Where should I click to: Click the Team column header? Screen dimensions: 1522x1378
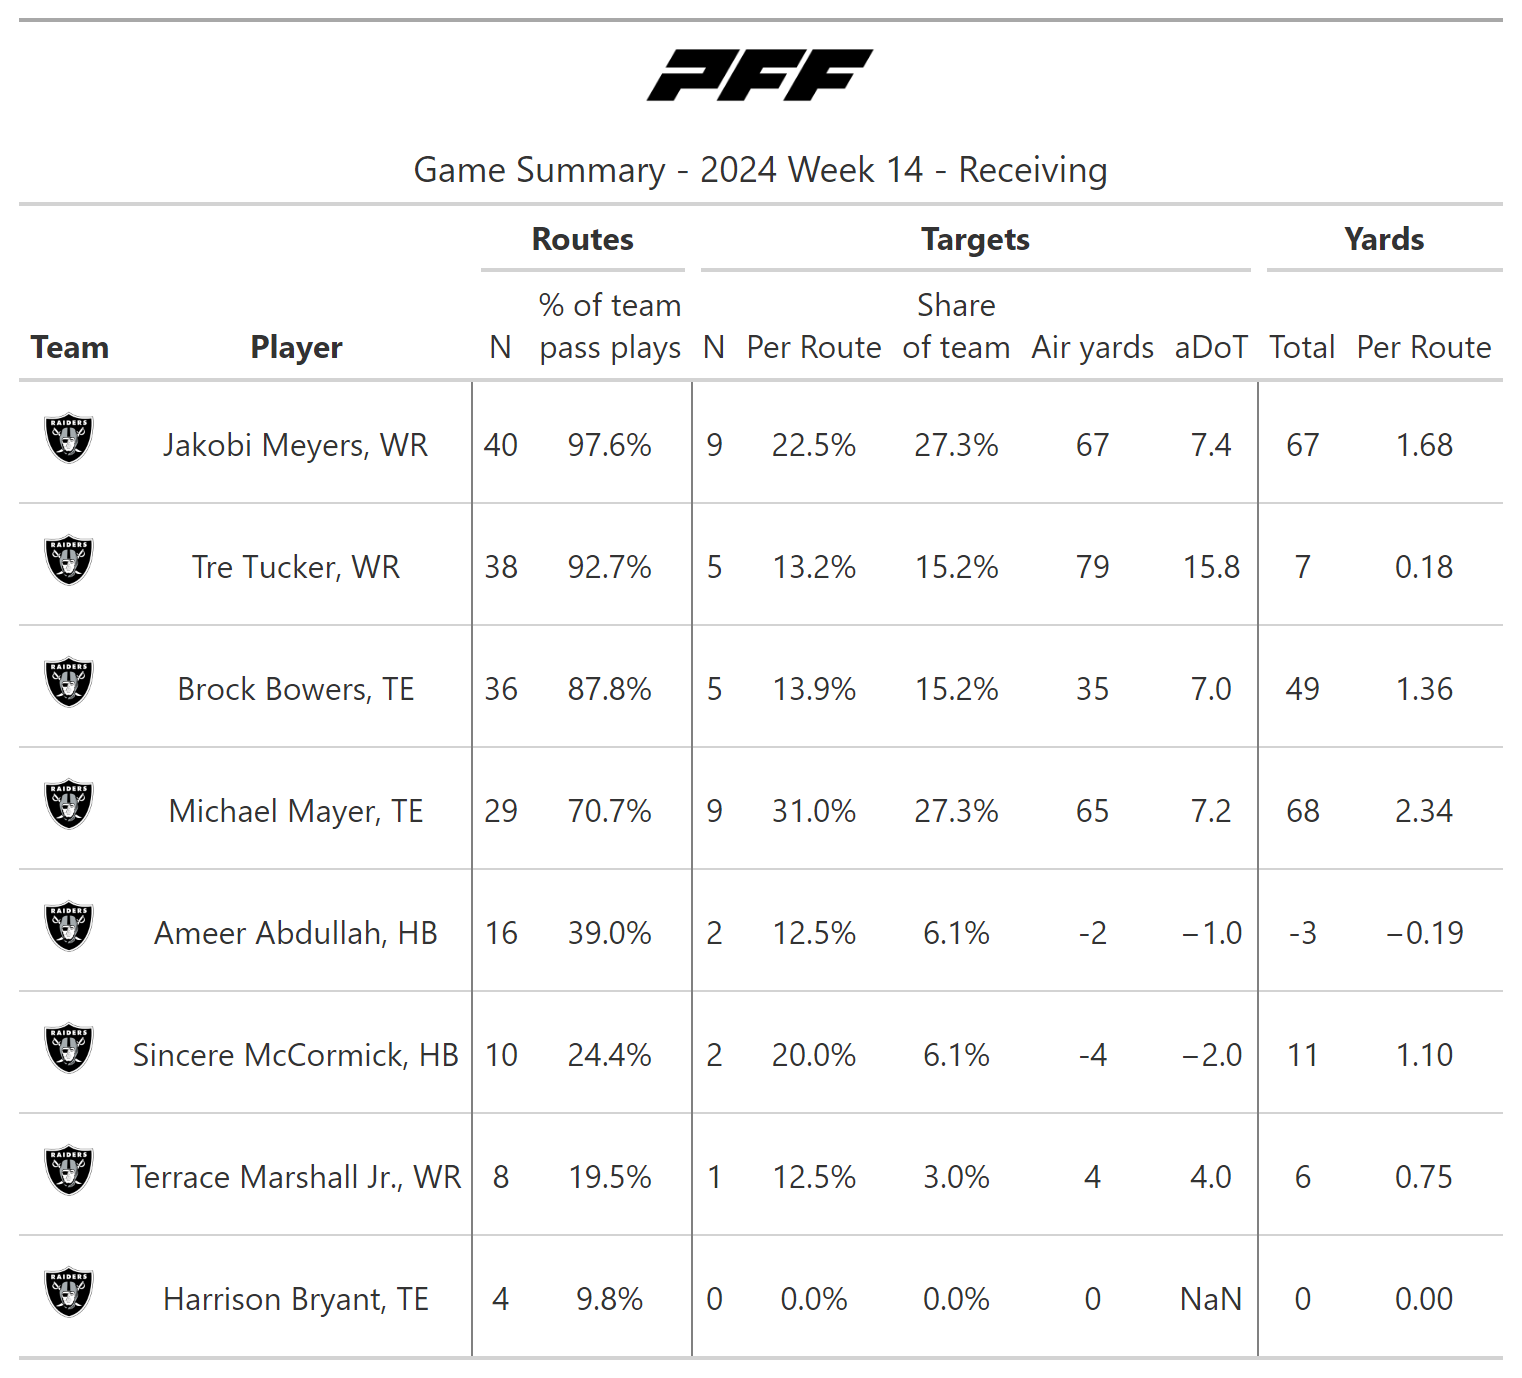tap(69, 347)
